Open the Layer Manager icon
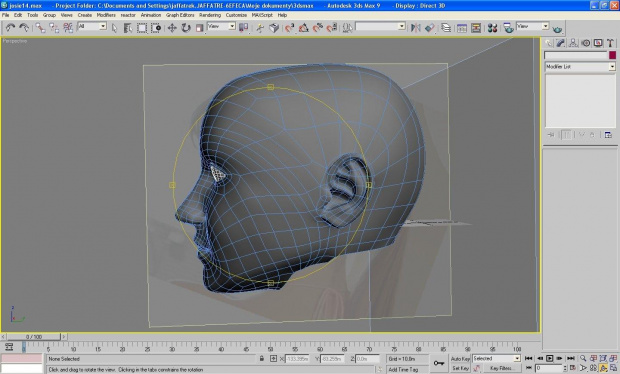The height and width of the screenshot is (374, 620). point(446,28)
